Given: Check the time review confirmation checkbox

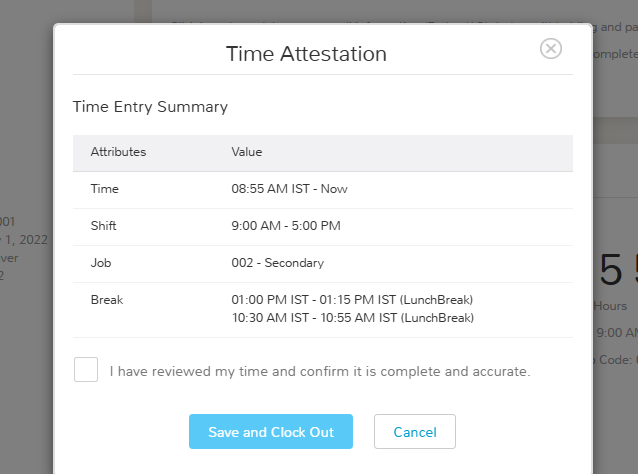Looking at the screenshot, I should pos(86,369).
